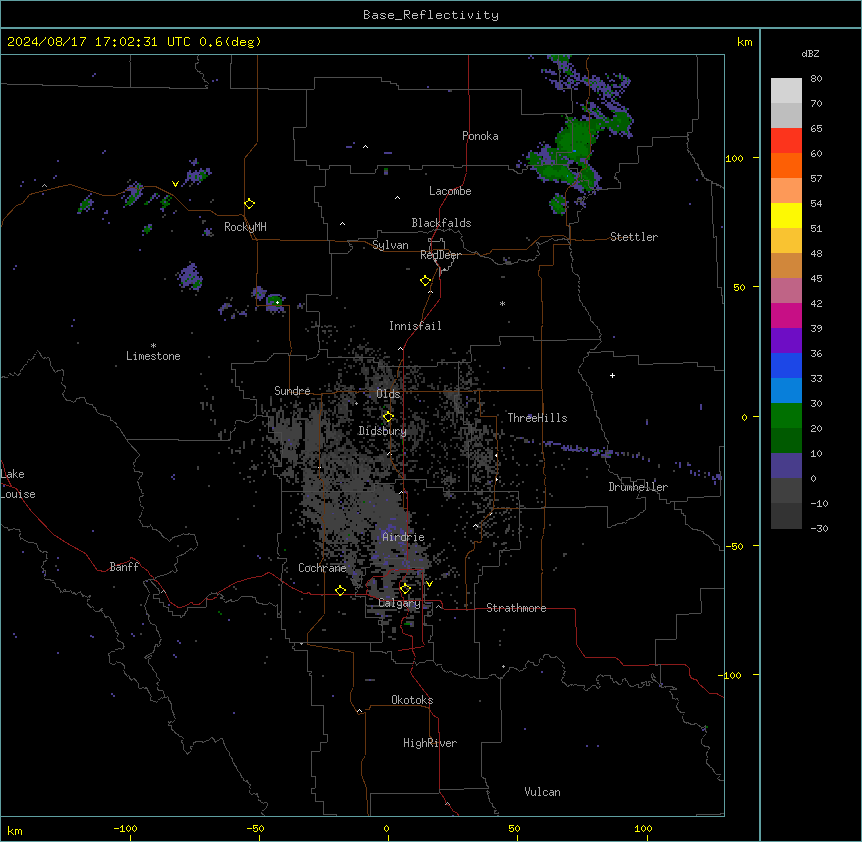Screen dimensions: 862x842
Task: Click the yellow 54 dBZ color swatch
Action: (786, 215)
